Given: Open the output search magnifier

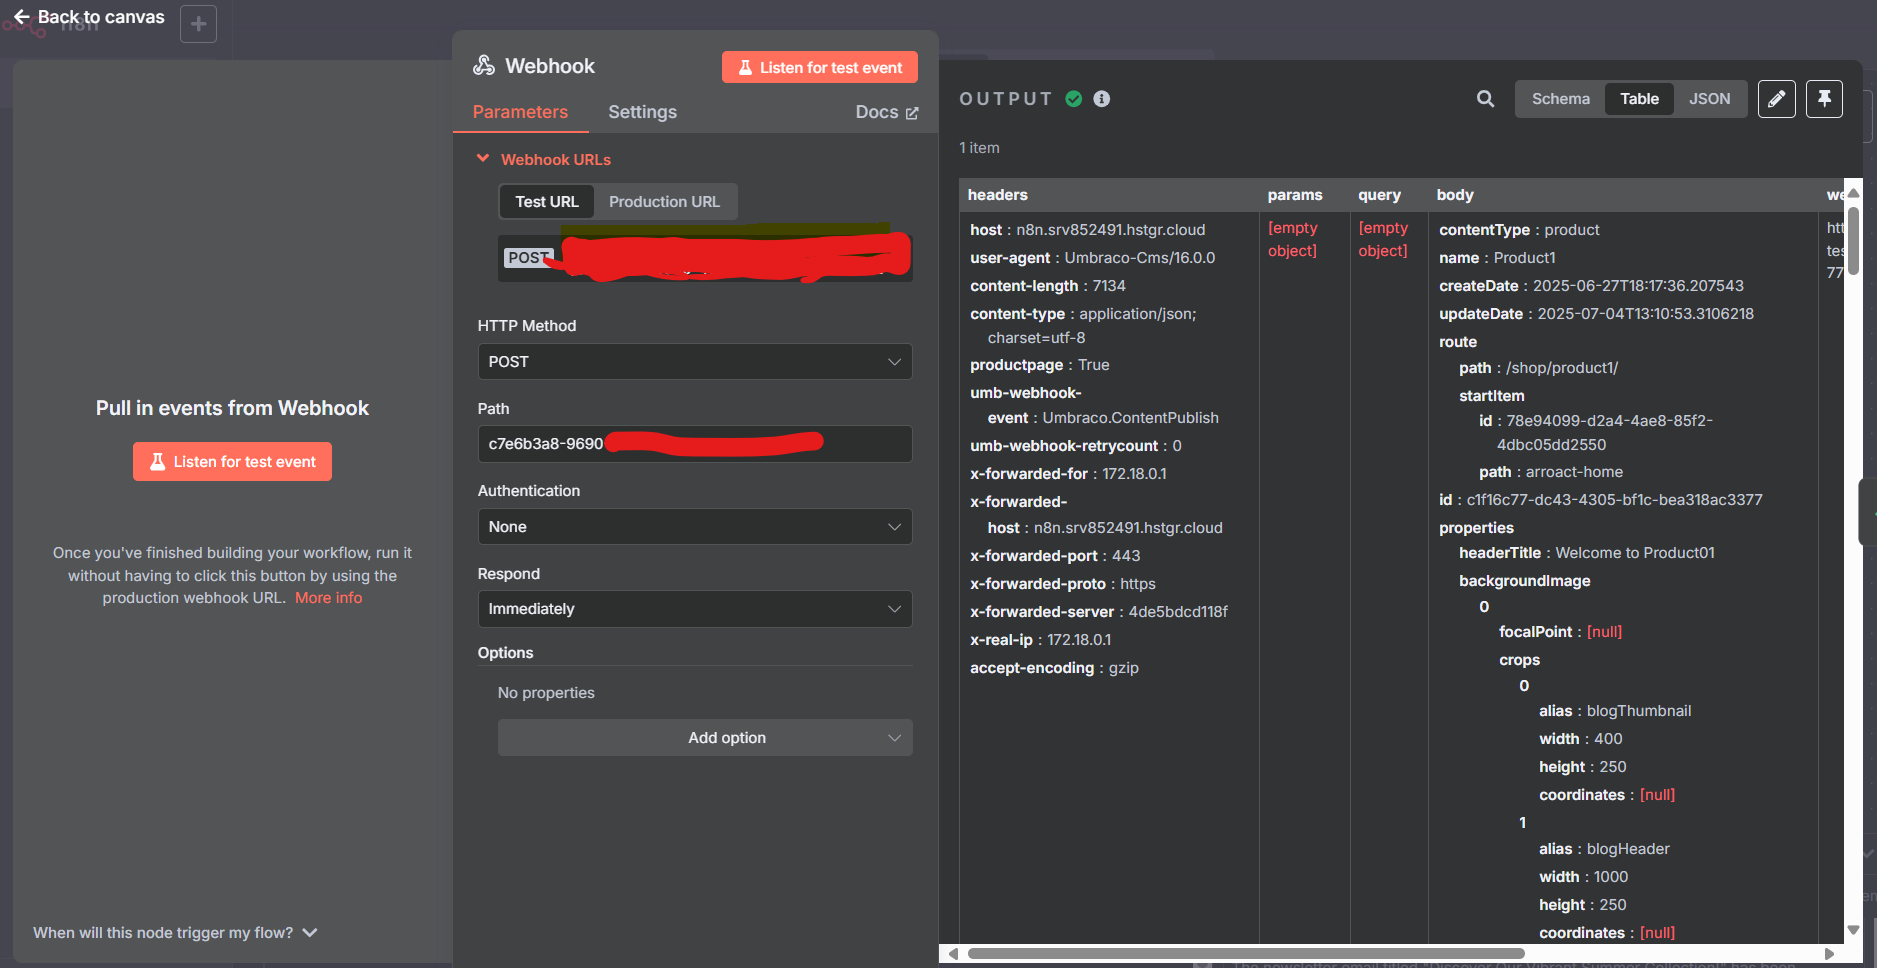Looking at the screenshot, I should tap(1485, 99).
